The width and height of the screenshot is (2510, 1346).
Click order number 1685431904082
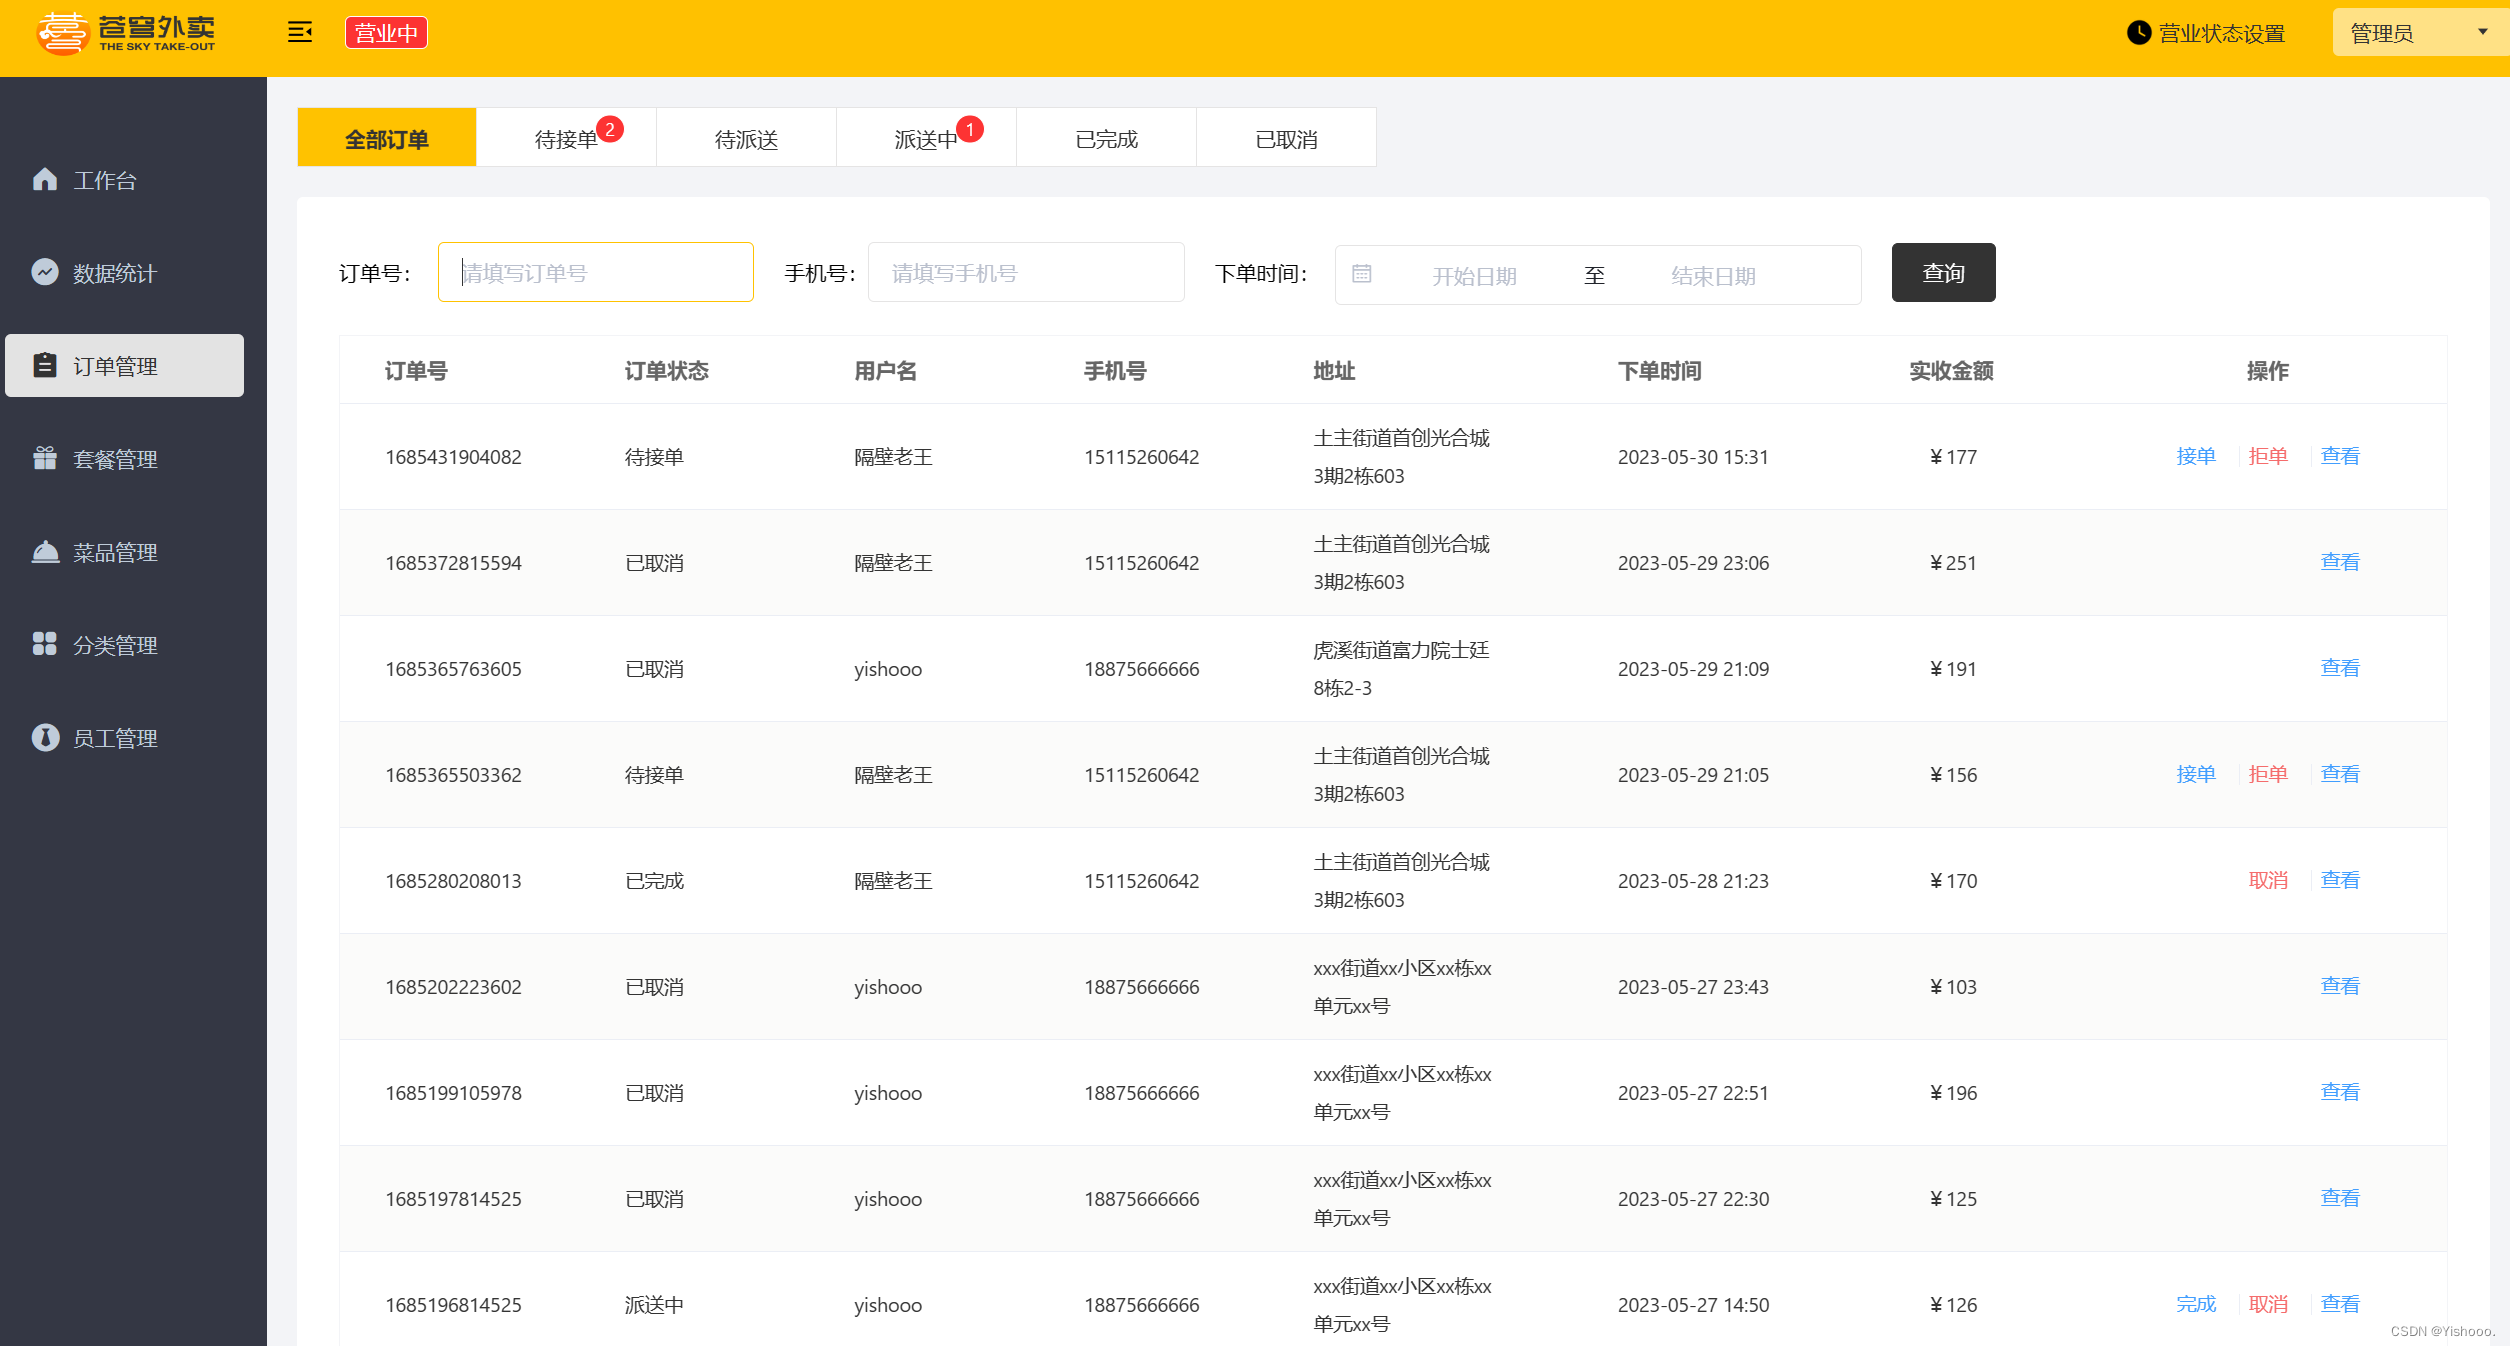click(x=453, y=457)
